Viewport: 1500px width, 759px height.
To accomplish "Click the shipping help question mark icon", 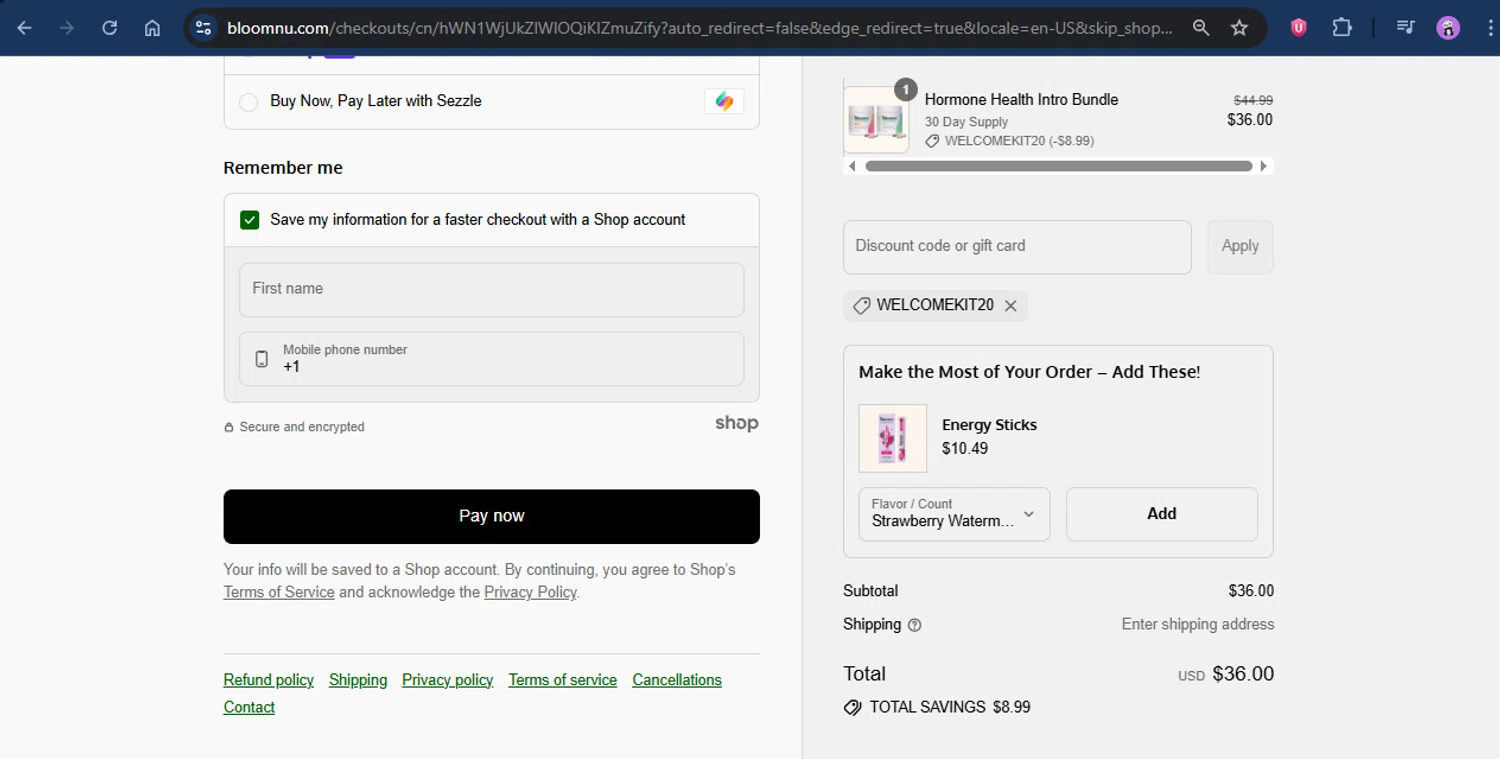I will coord(914,625).
